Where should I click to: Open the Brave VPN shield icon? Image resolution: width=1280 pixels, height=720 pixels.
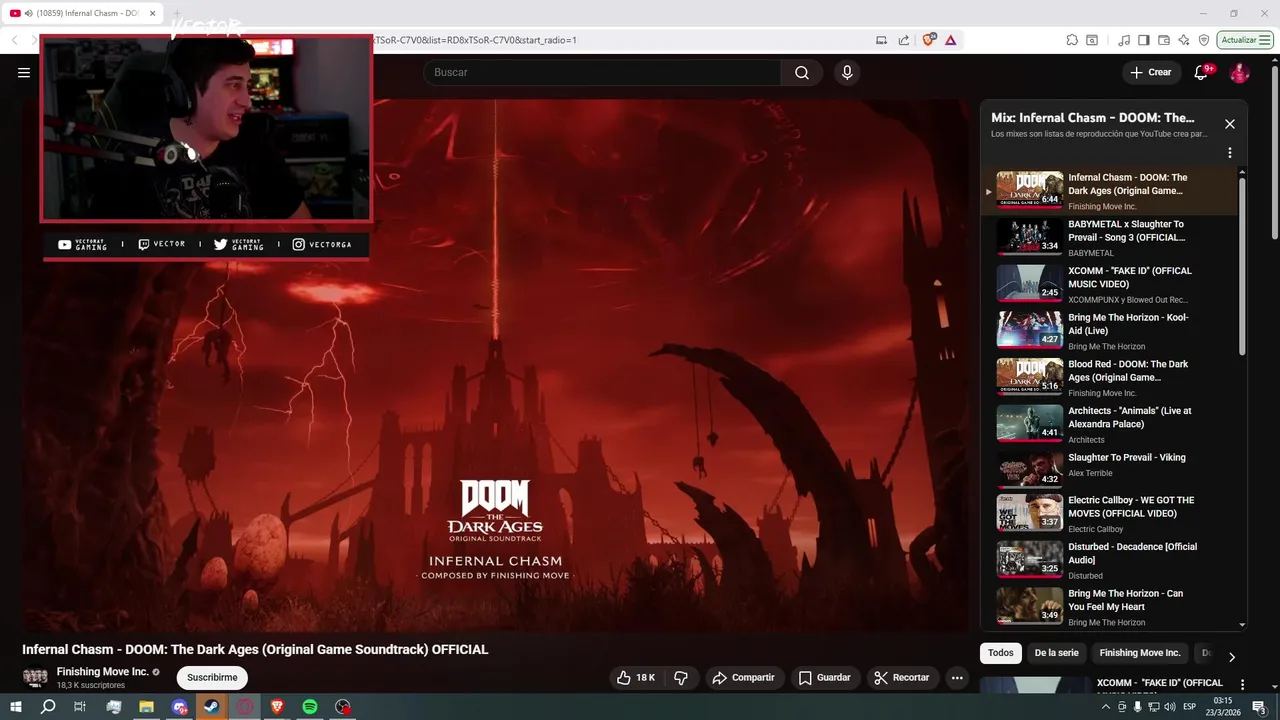pyautogui.click(x=1204, y=40)
